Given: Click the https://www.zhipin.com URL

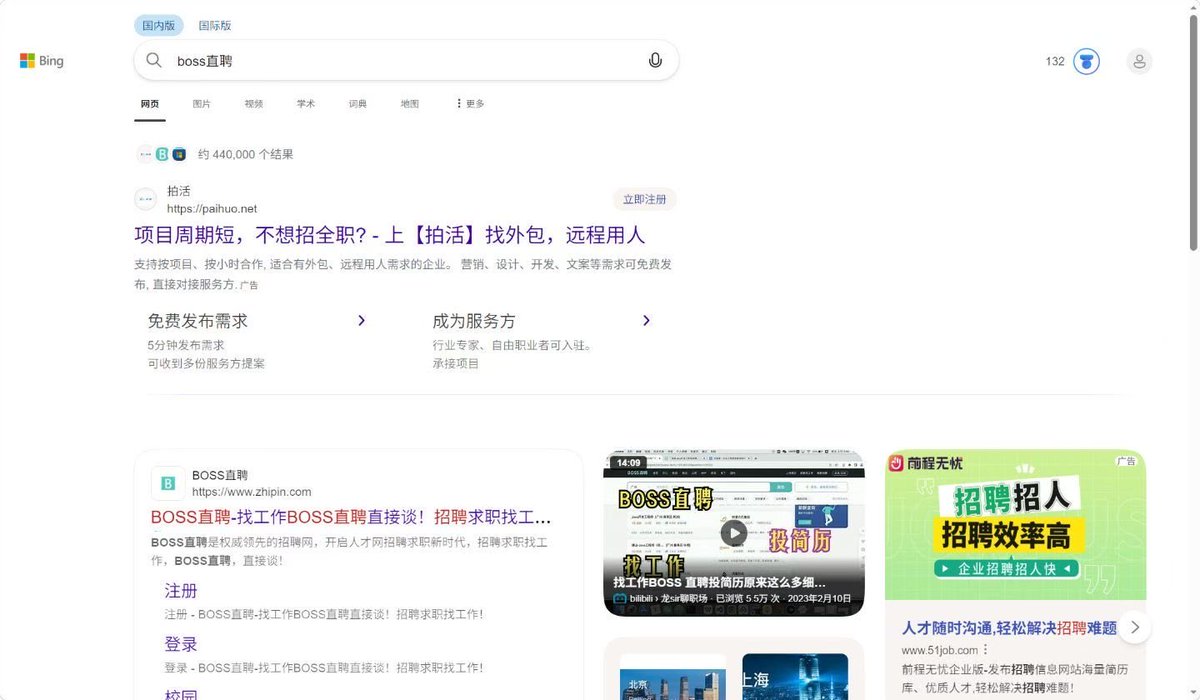Looking at the screenshot, I should pyautogui.click(x=252, y=492).
